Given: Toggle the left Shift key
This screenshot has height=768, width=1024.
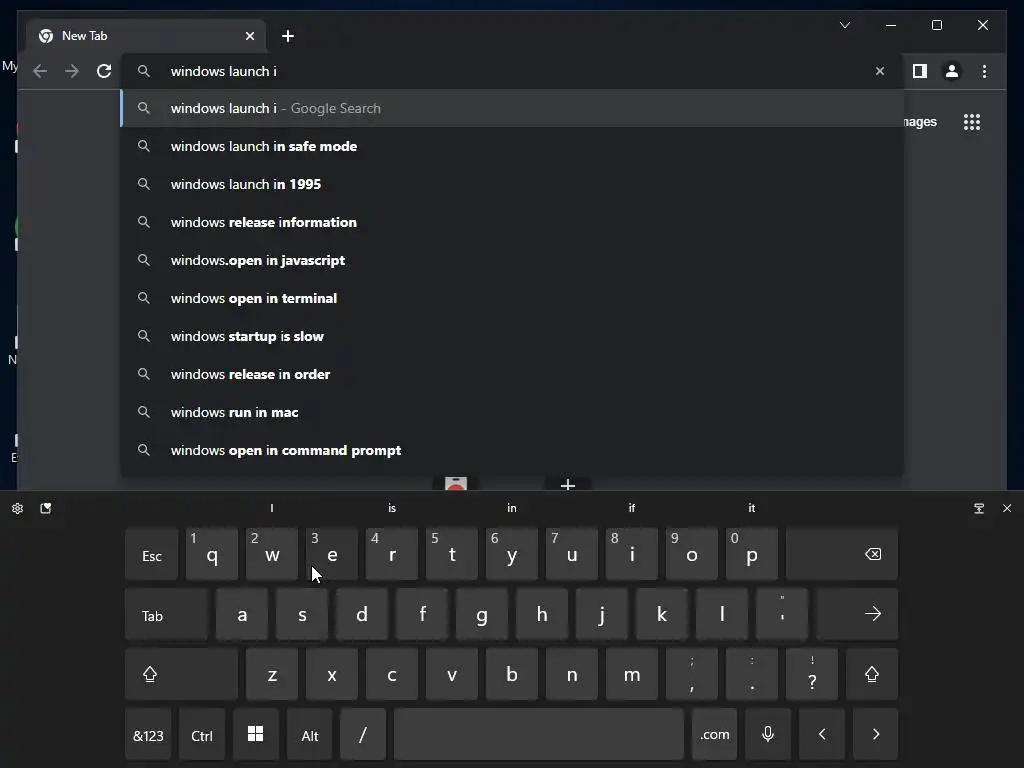Looking at the screenshot, I should [x=182, y=674].
